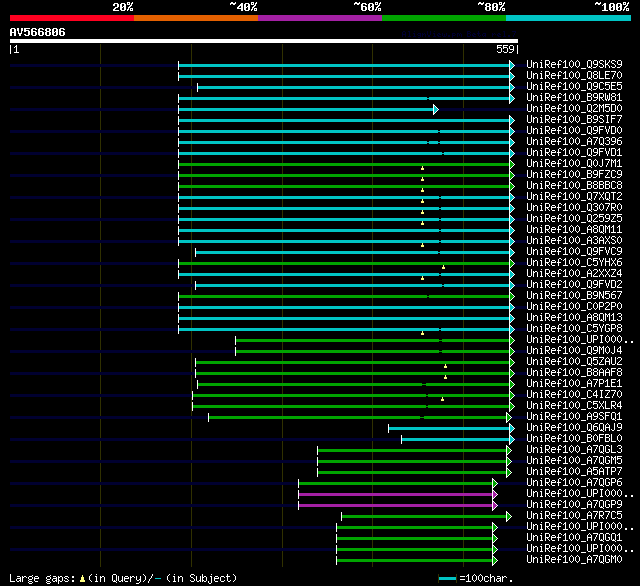Click the UniRef100_A7Q396 label

click(x=574, y=142)
